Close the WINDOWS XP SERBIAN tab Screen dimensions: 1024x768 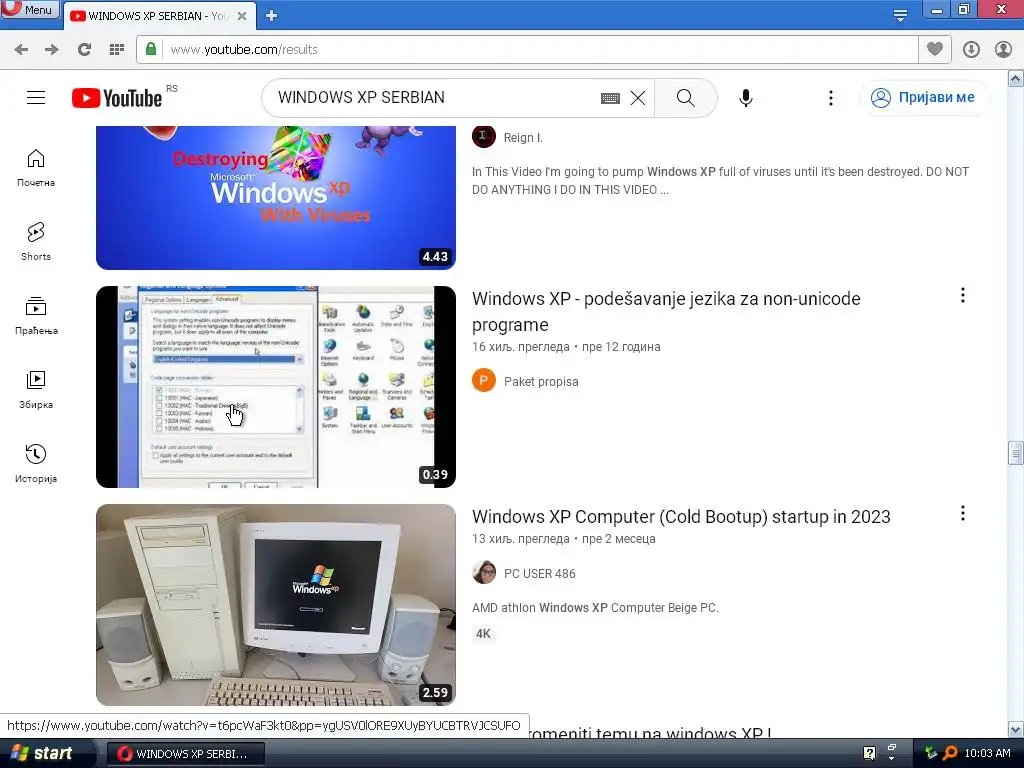coord(242,16)
